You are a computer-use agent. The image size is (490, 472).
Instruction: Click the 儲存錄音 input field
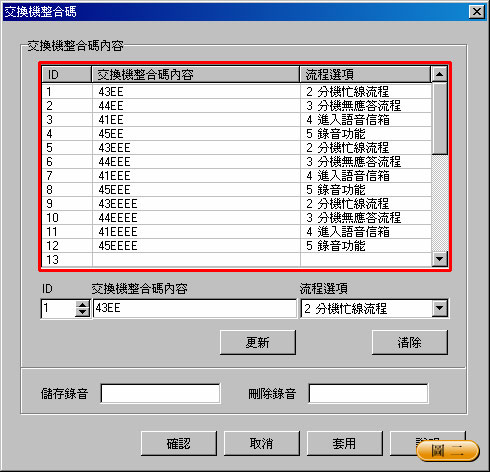point(160,394)
